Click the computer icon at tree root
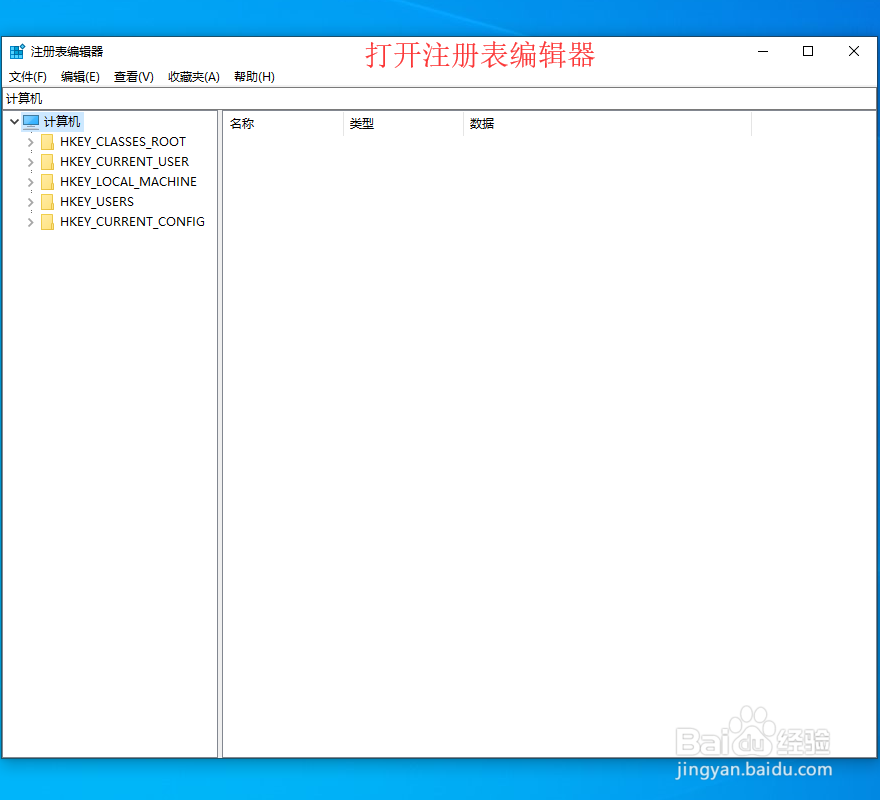Image resolution: width=880 pixels, height=800 pixels. click(31, 121)
